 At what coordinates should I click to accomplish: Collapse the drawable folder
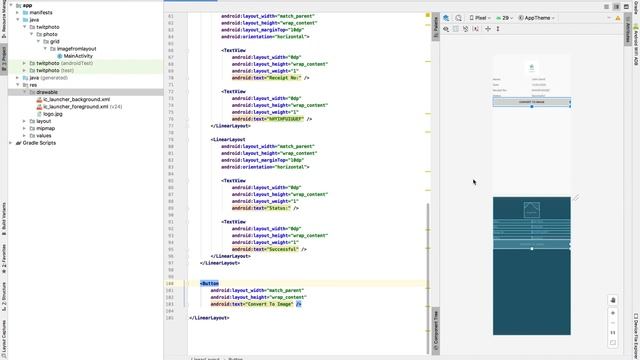point(25,92)
